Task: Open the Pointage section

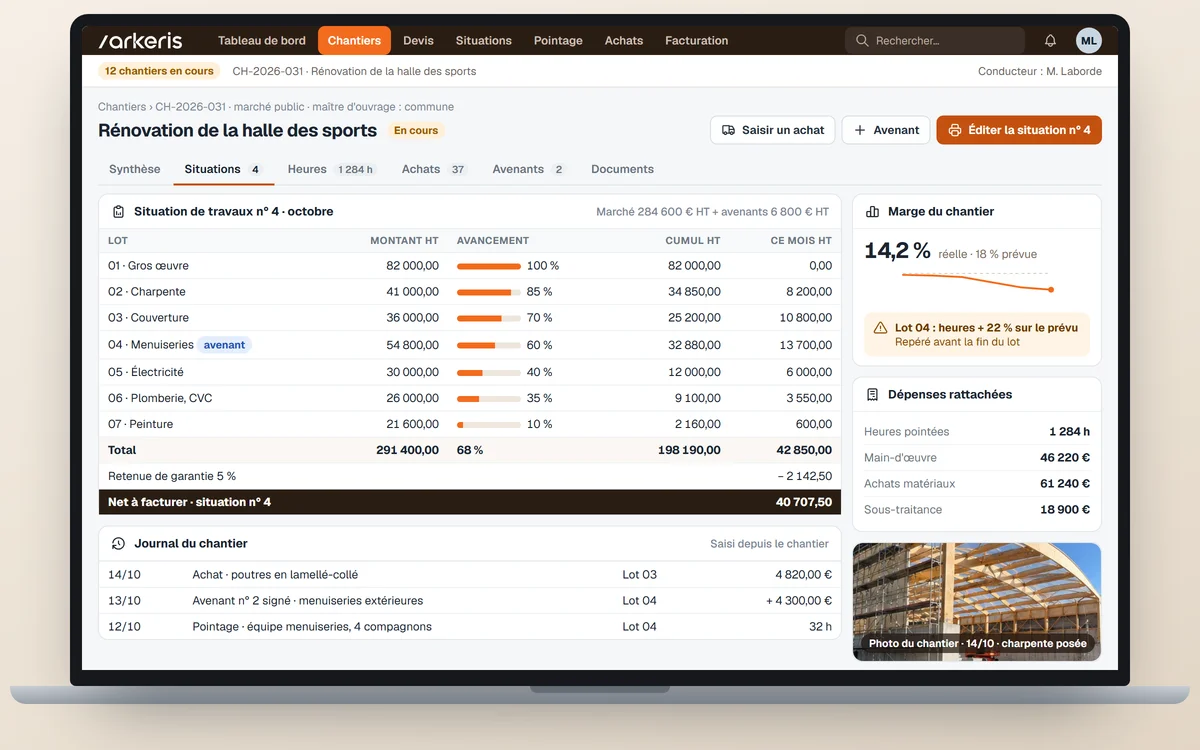Action: [558, 41]
